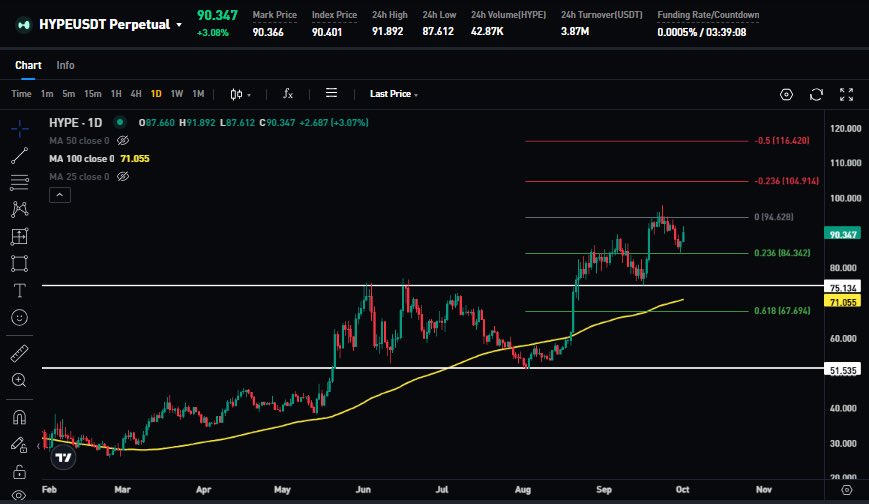Select the 4H timeframe
Viewport: 869px width, 504px height.
point(136,94)
